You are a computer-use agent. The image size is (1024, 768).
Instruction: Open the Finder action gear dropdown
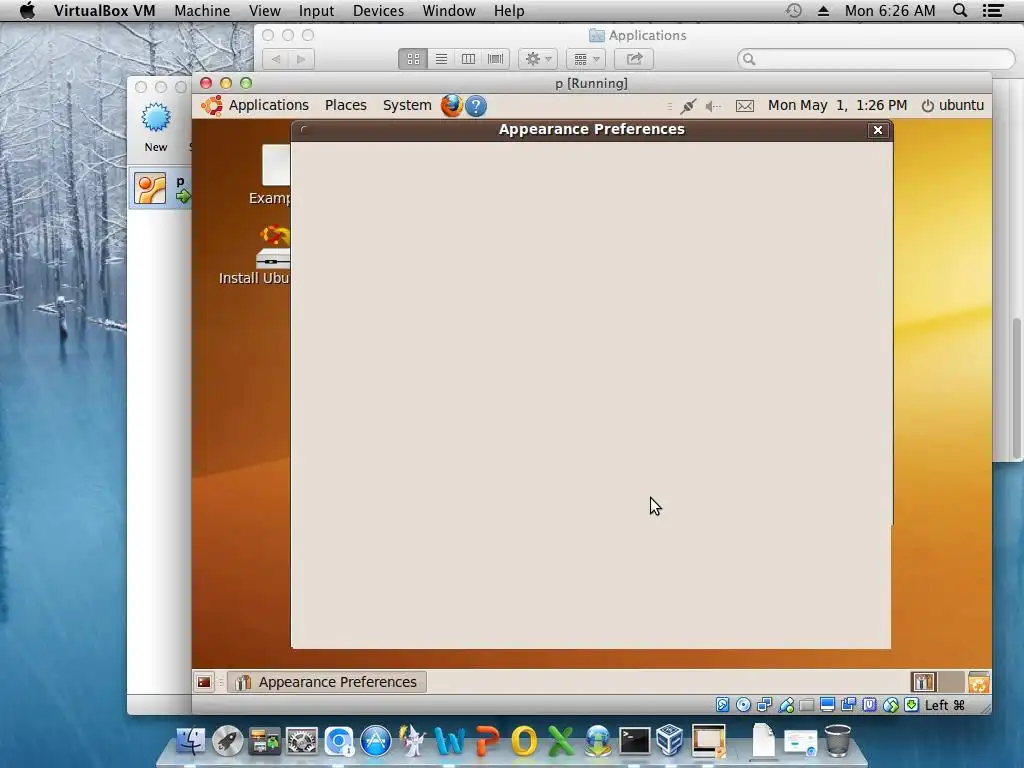[x=538, y=59]
